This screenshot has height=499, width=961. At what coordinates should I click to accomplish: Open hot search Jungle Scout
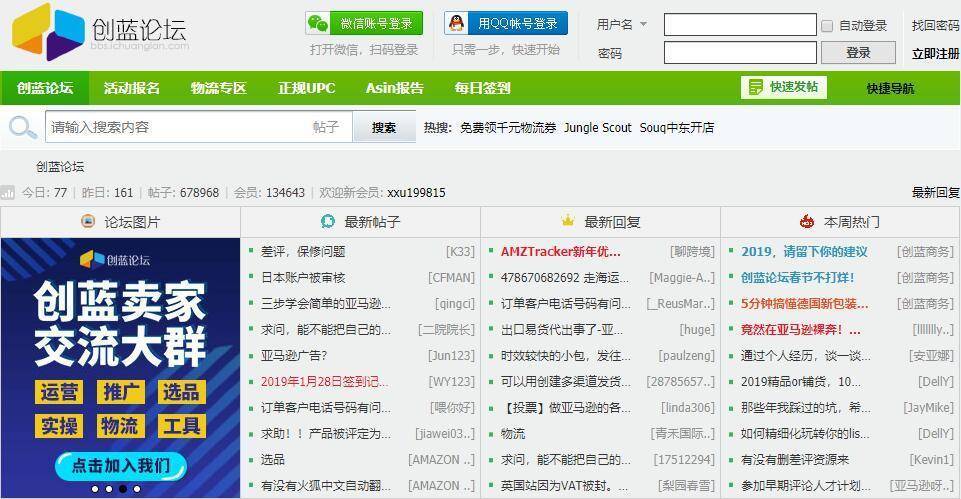coord(598,128)
